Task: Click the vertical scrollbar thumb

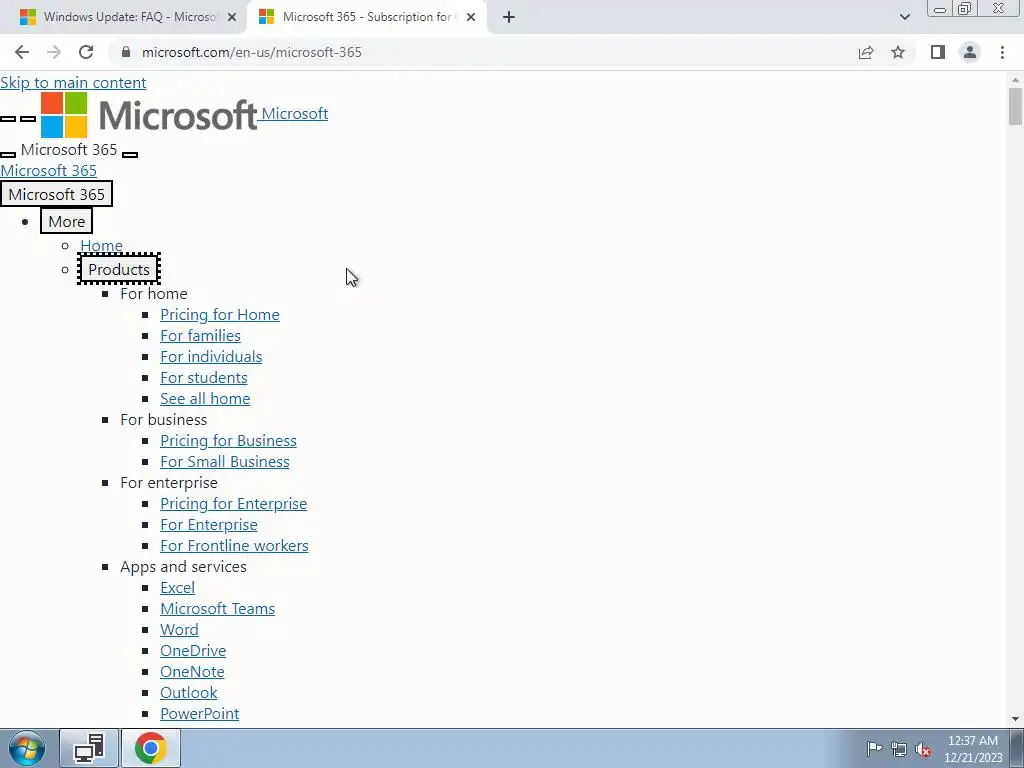Action: pyautogui.click(x=1015, y=106)
